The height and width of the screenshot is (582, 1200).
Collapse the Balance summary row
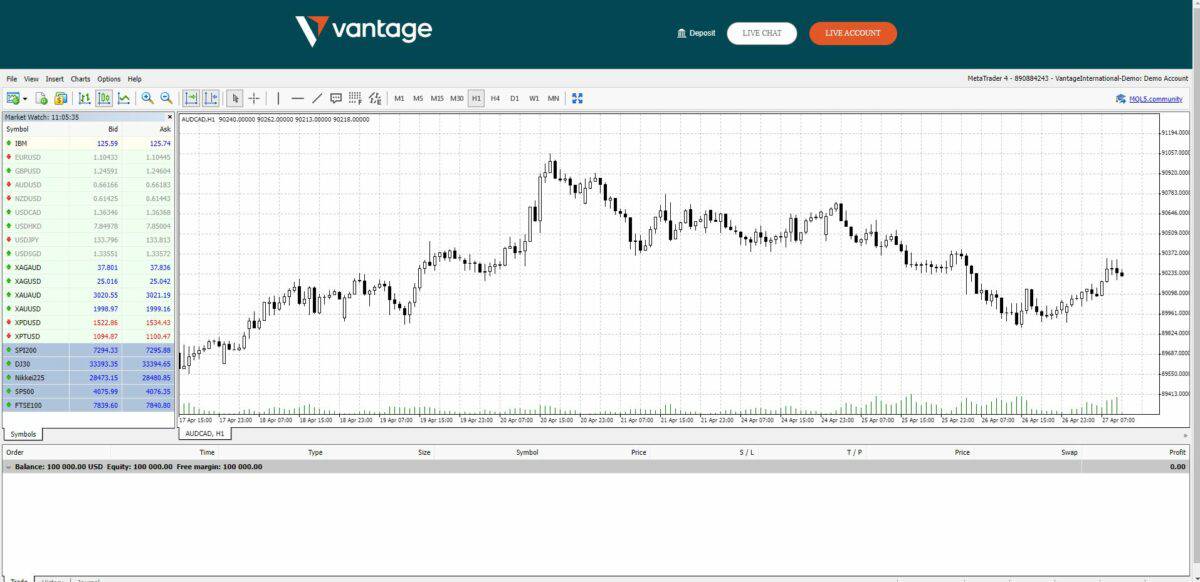click(x=8, y=466)
